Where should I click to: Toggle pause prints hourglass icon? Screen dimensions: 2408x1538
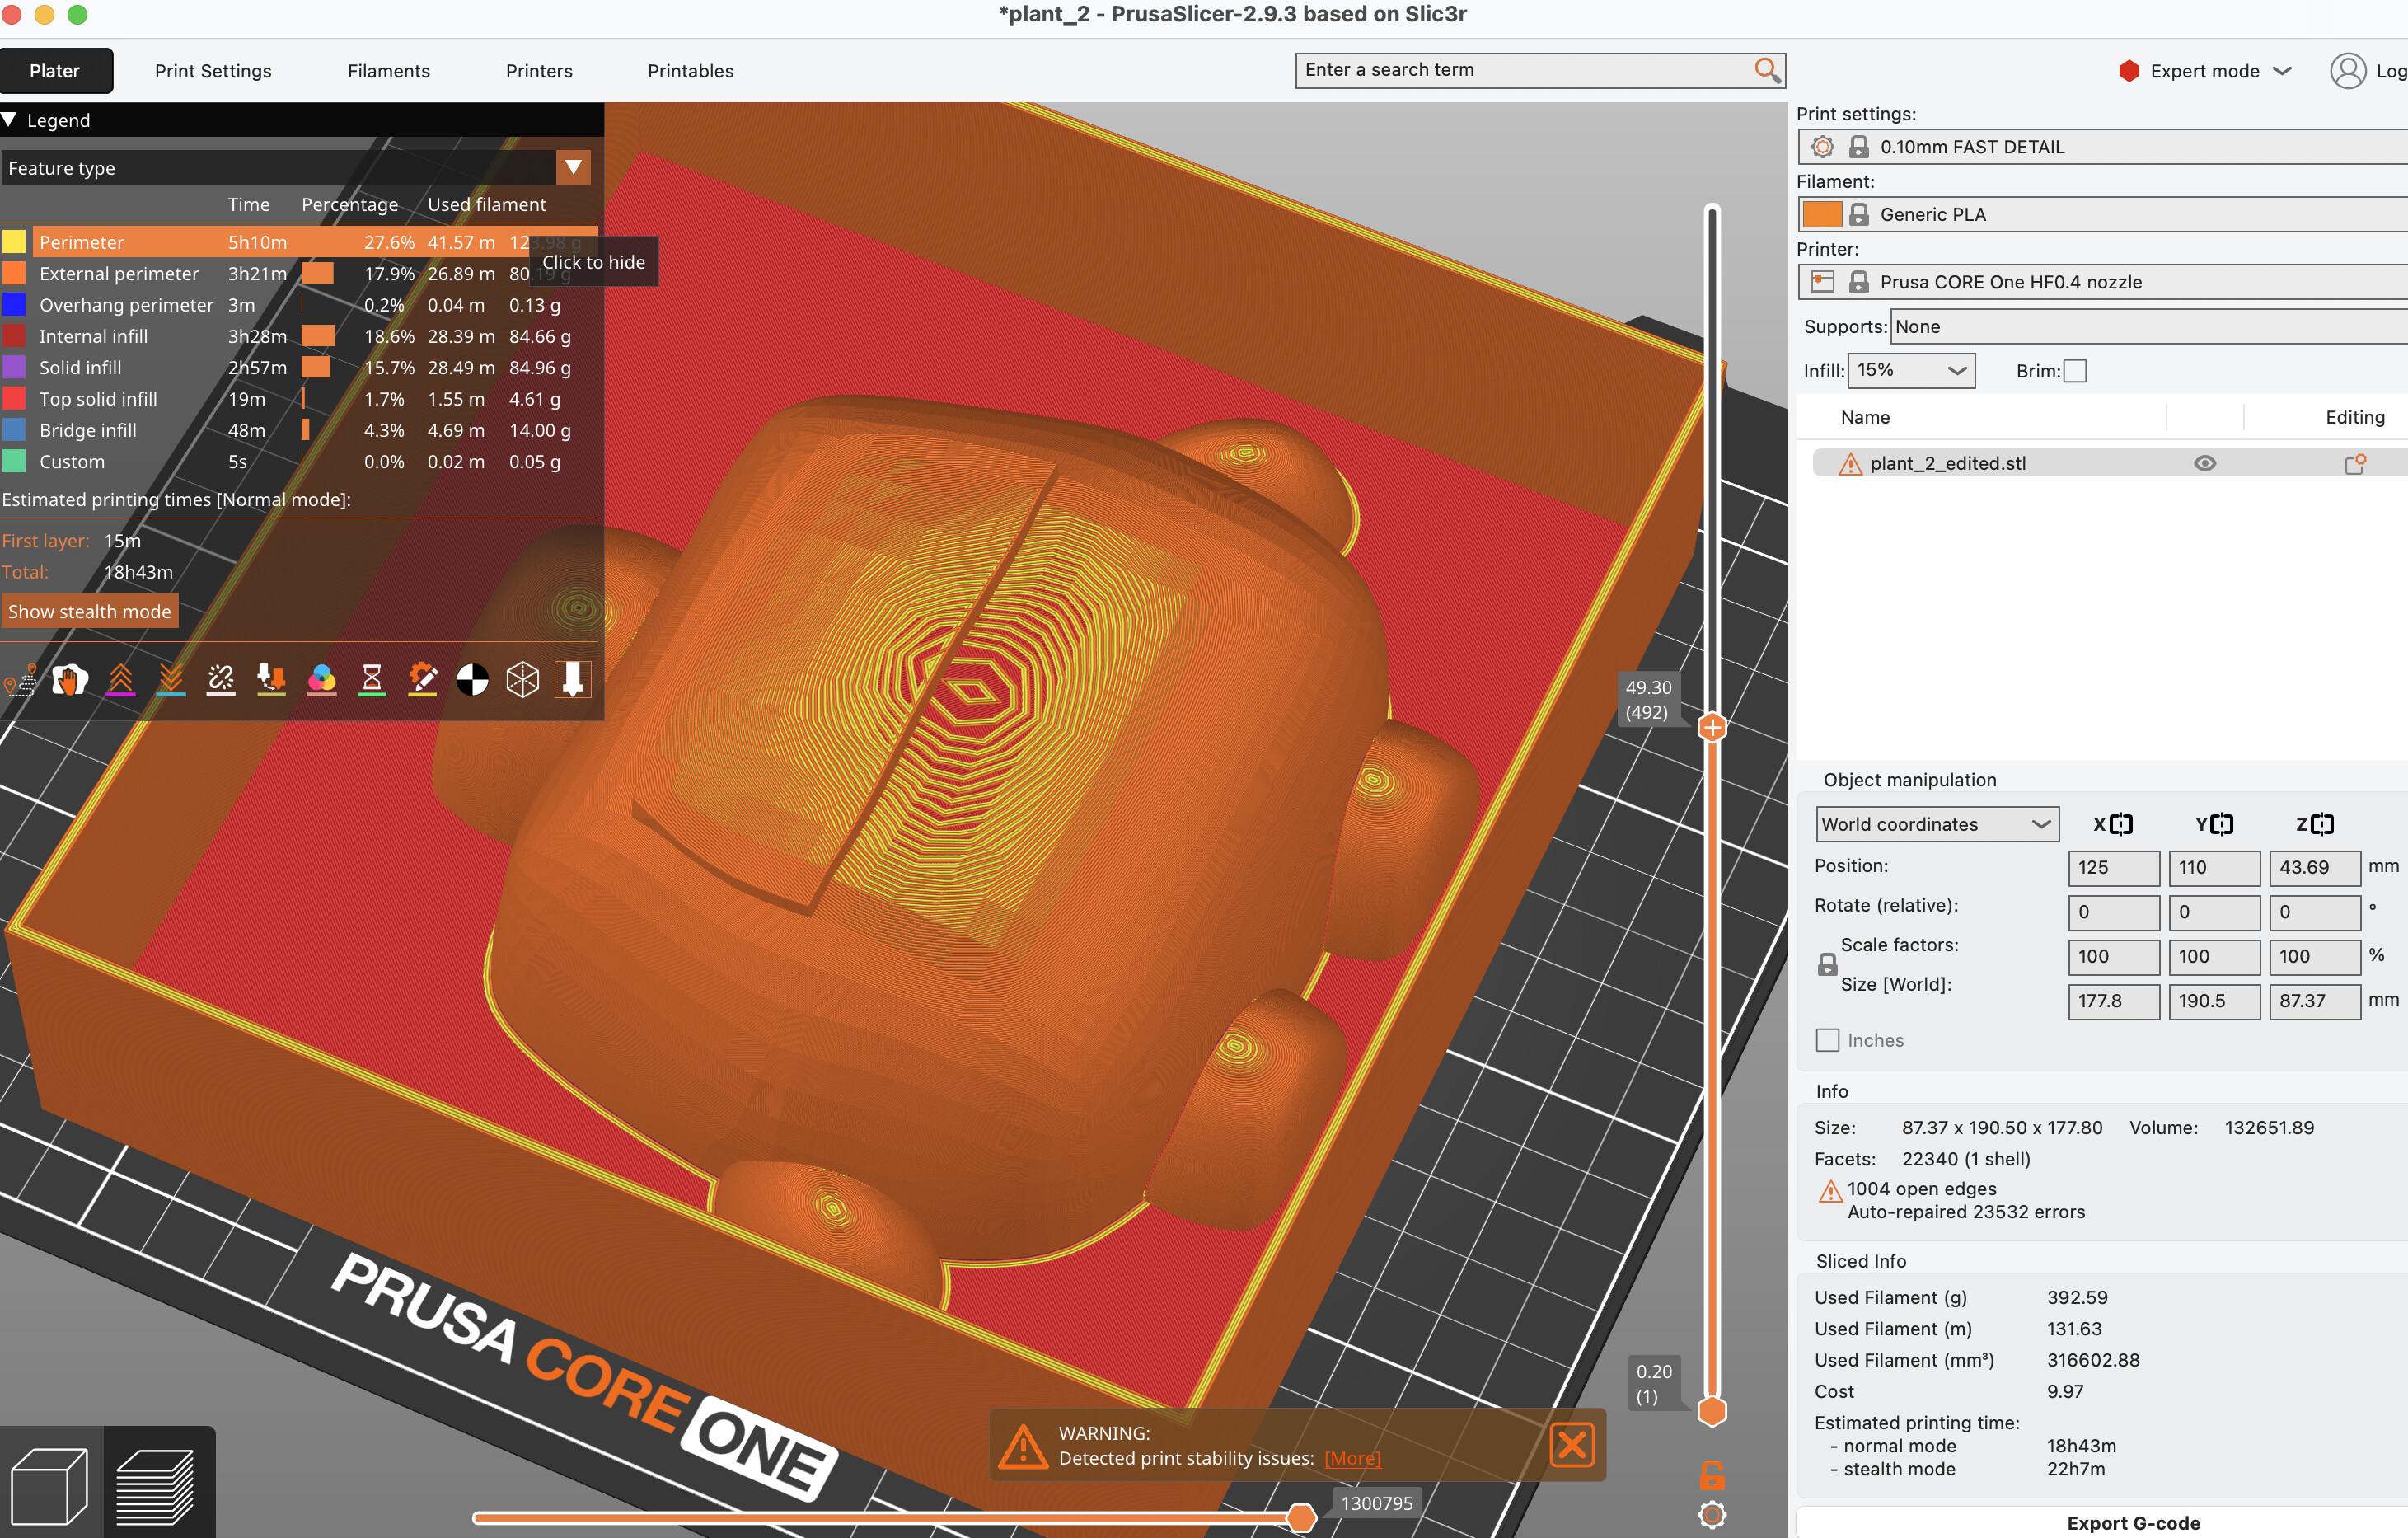point(372,680)
